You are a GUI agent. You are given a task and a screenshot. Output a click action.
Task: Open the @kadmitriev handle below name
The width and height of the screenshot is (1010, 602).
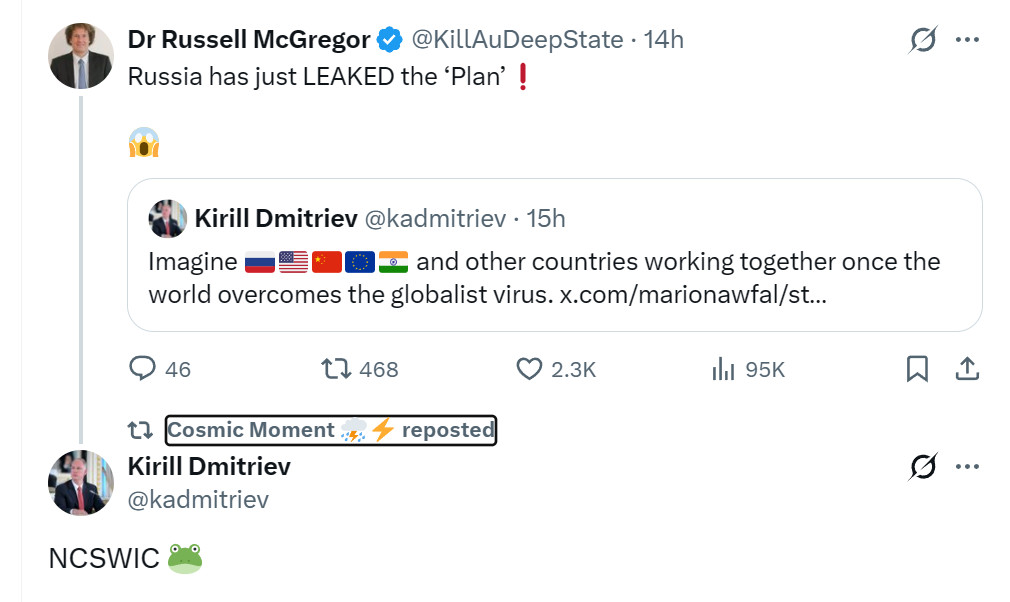click(198, 499)
